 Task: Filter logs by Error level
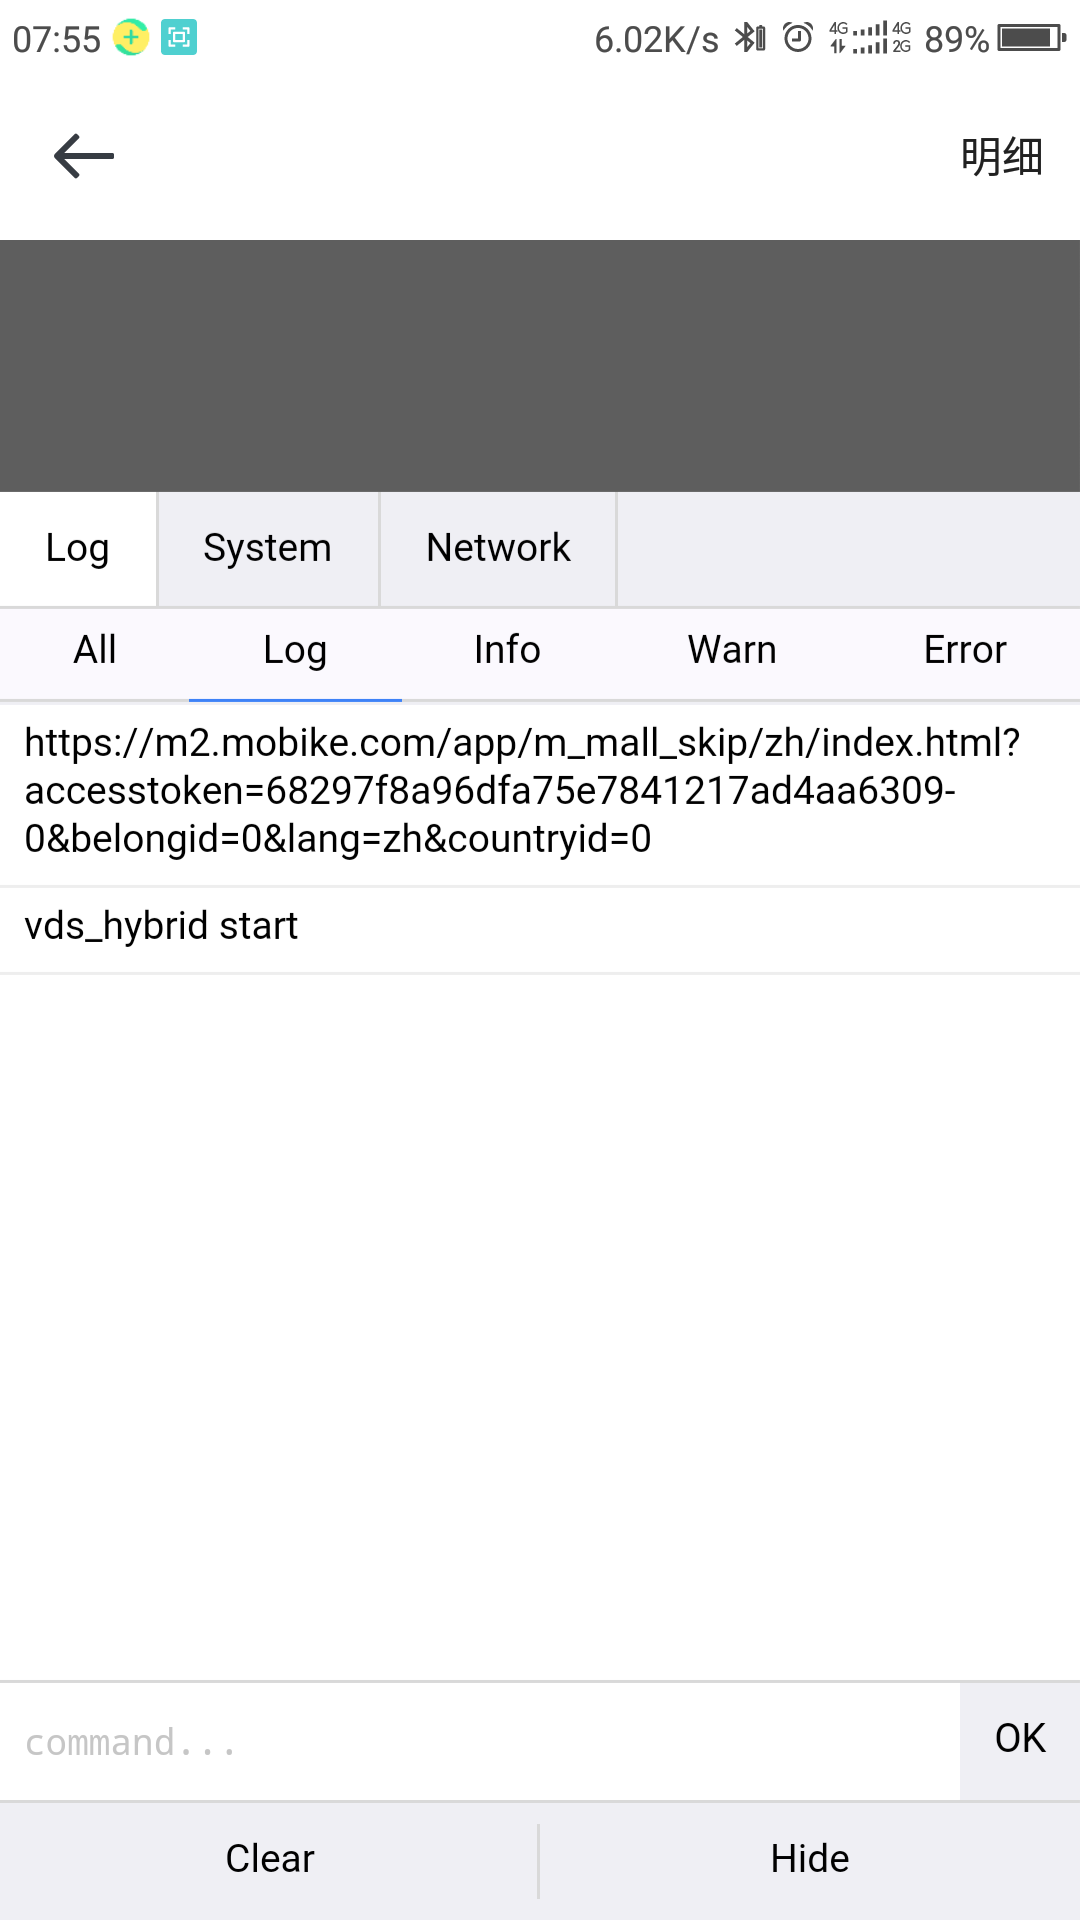point(965,650)
